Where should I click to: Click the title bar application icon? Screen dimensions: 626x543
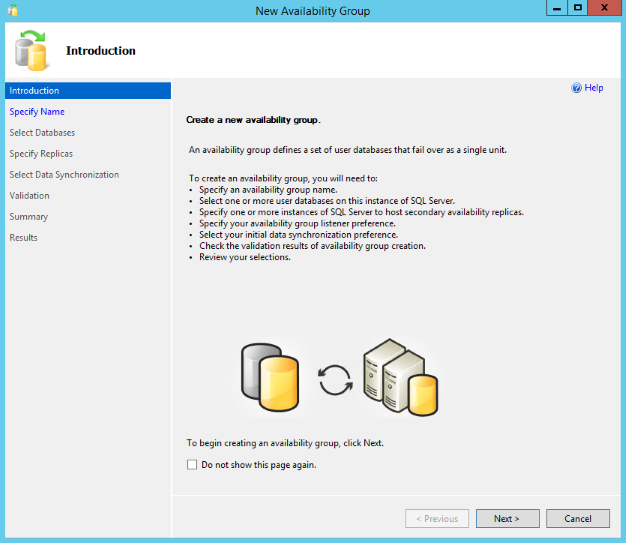pyautogui.click(x=13, y=10)
